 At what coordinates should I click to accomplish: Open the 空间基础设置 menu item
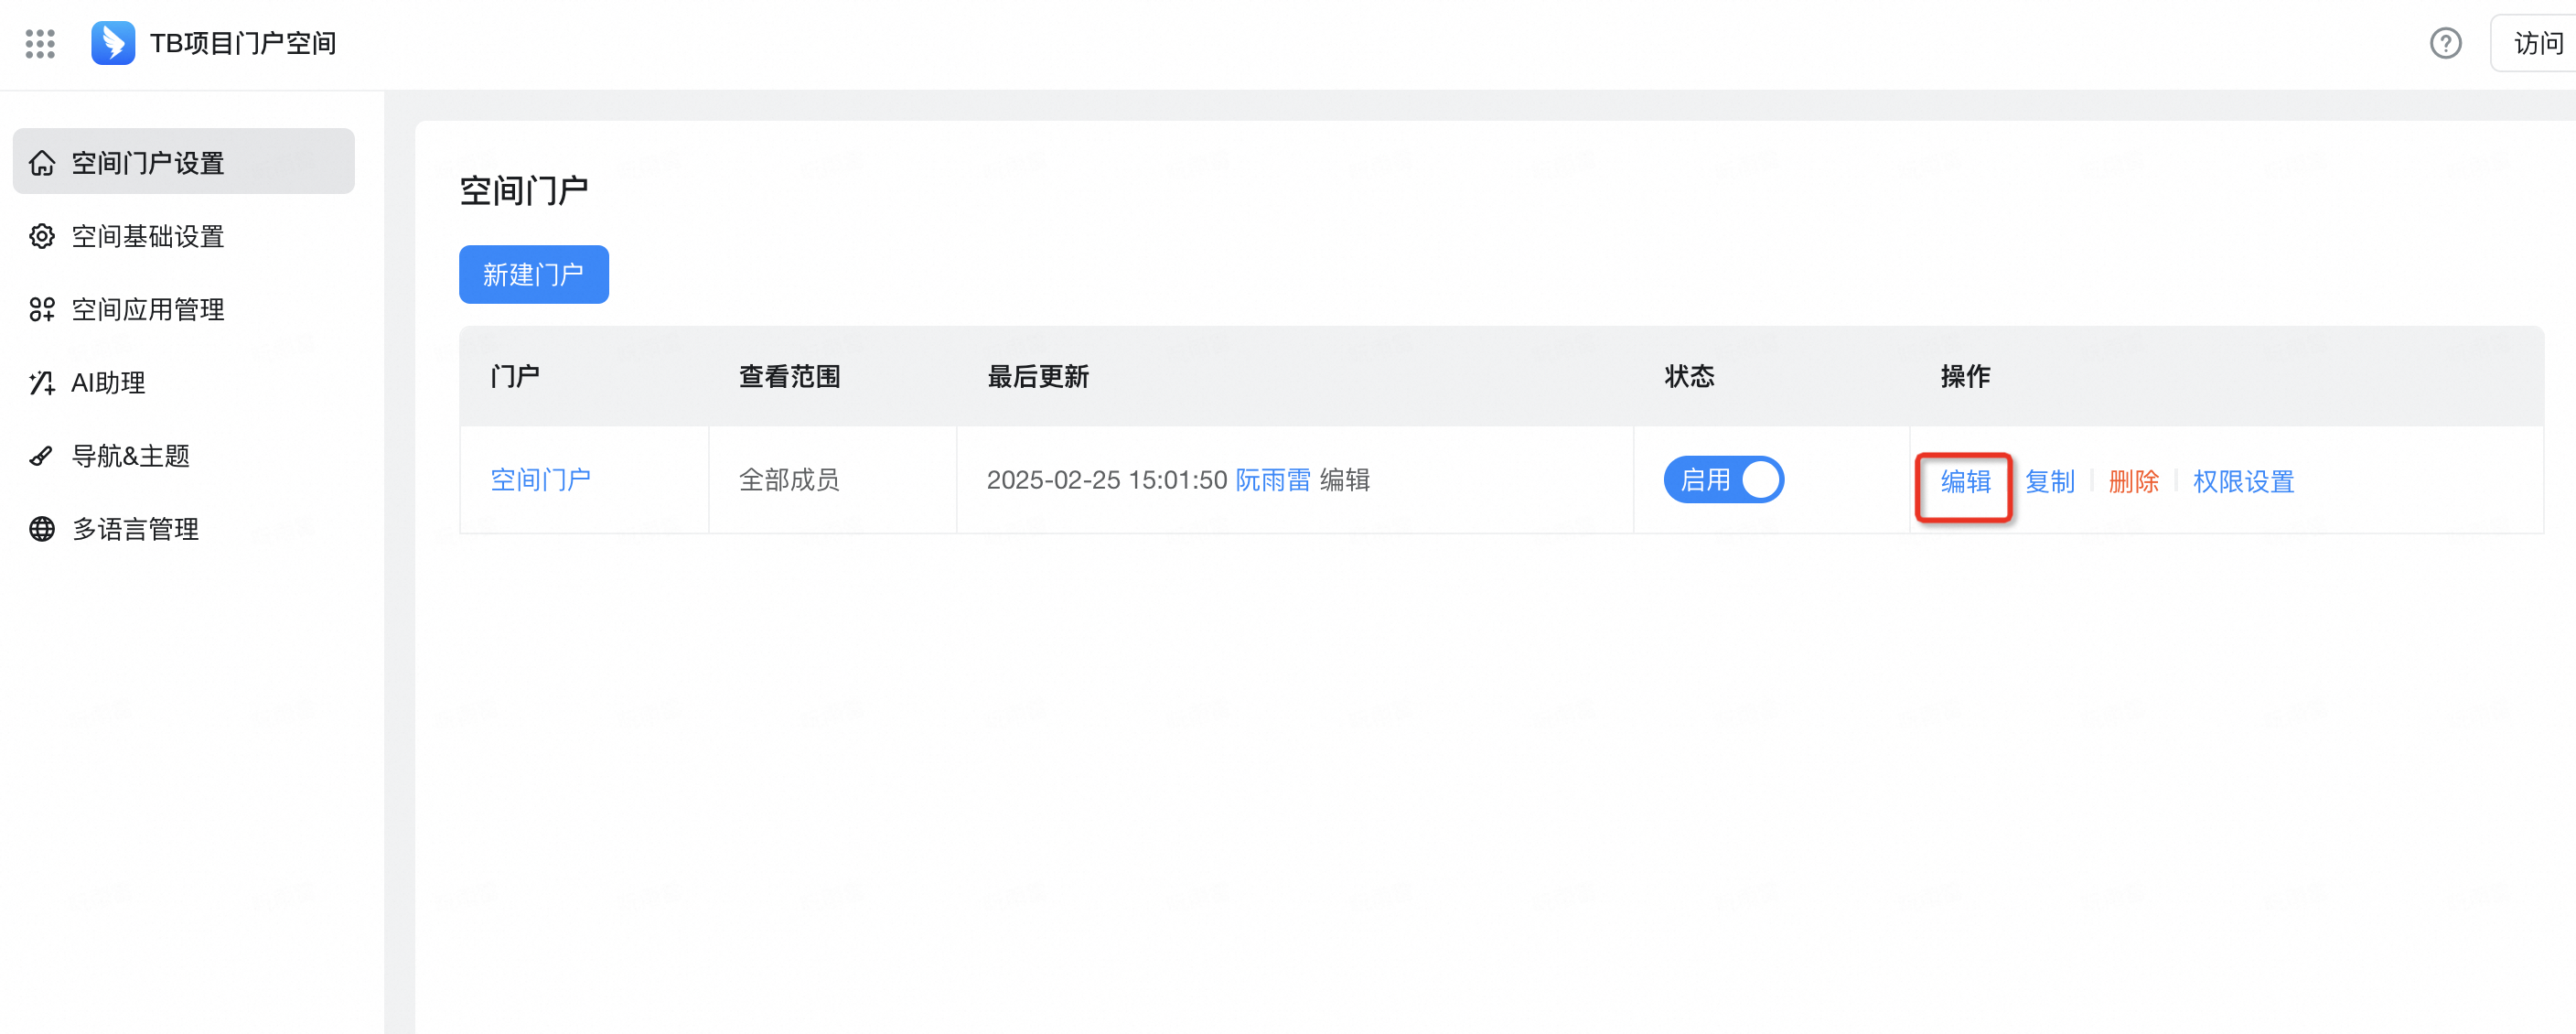point(184,236)
